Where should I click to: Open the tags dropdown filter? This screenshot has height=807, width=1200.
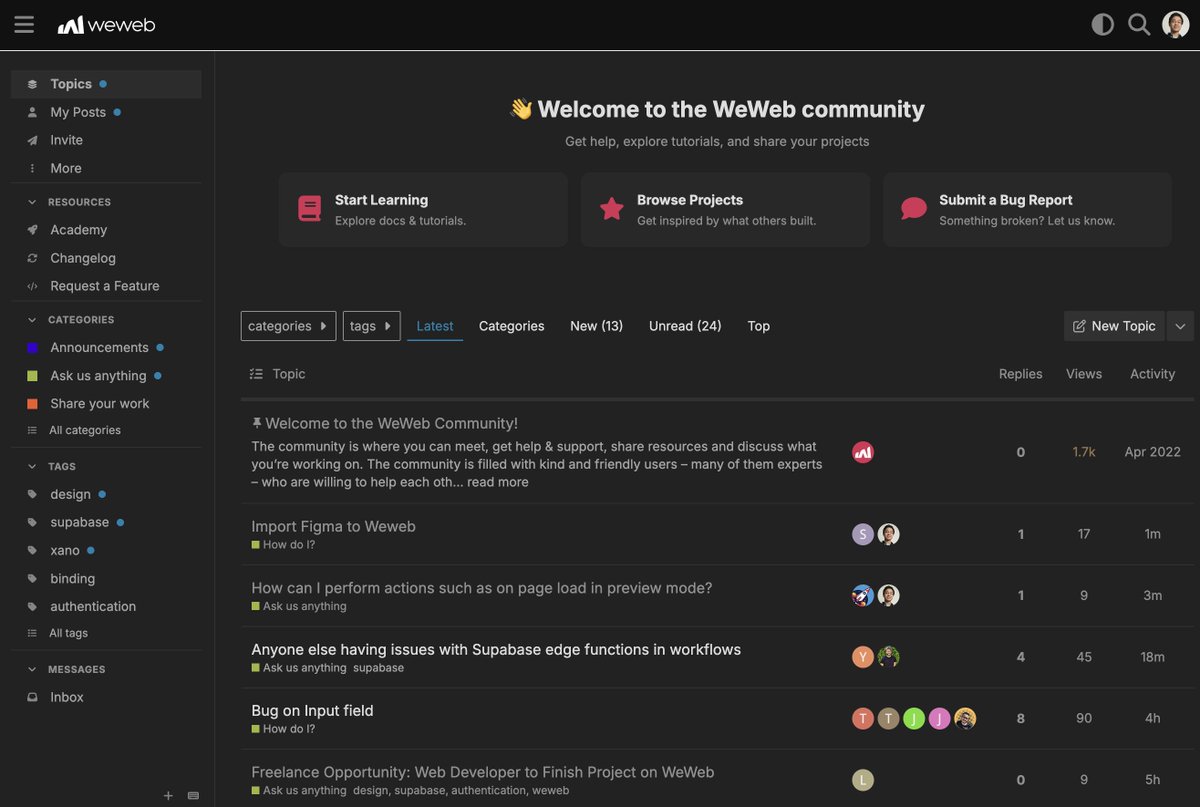click(371, 326)
